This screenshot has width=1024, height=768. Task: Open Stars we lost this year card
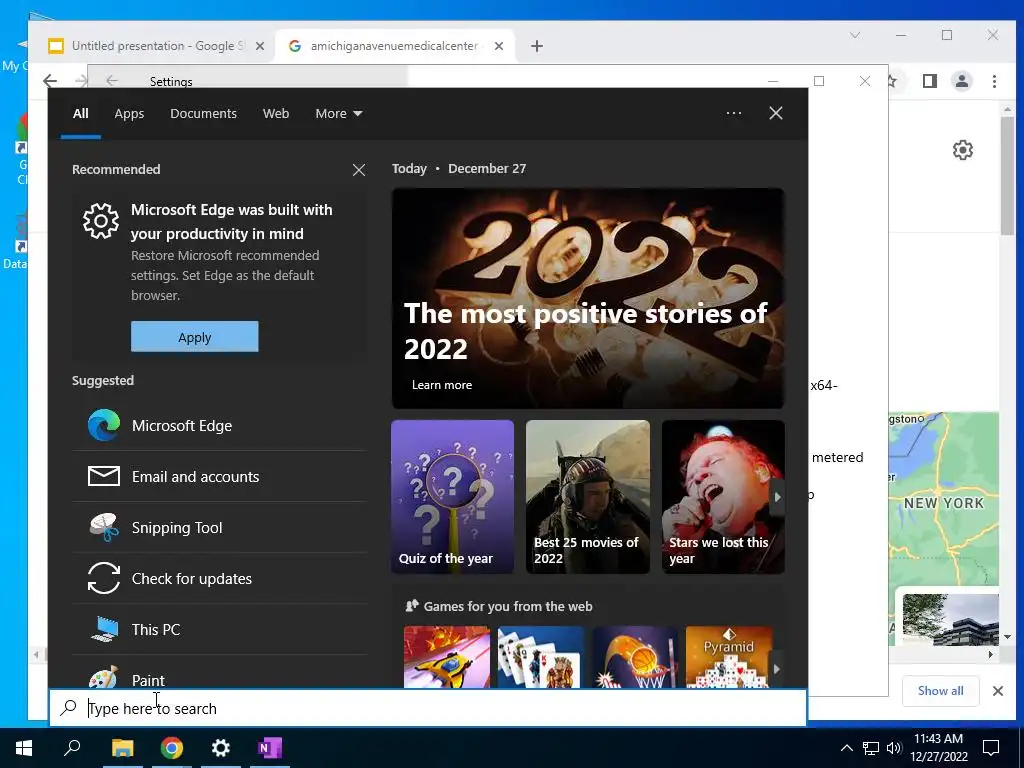pyautogui.click(x=723, y=497)
